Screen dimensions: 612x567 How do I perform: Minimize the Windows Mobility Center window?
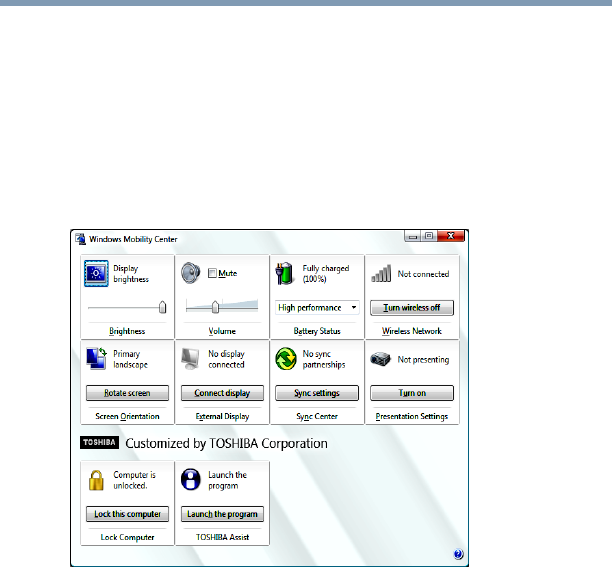413,236
